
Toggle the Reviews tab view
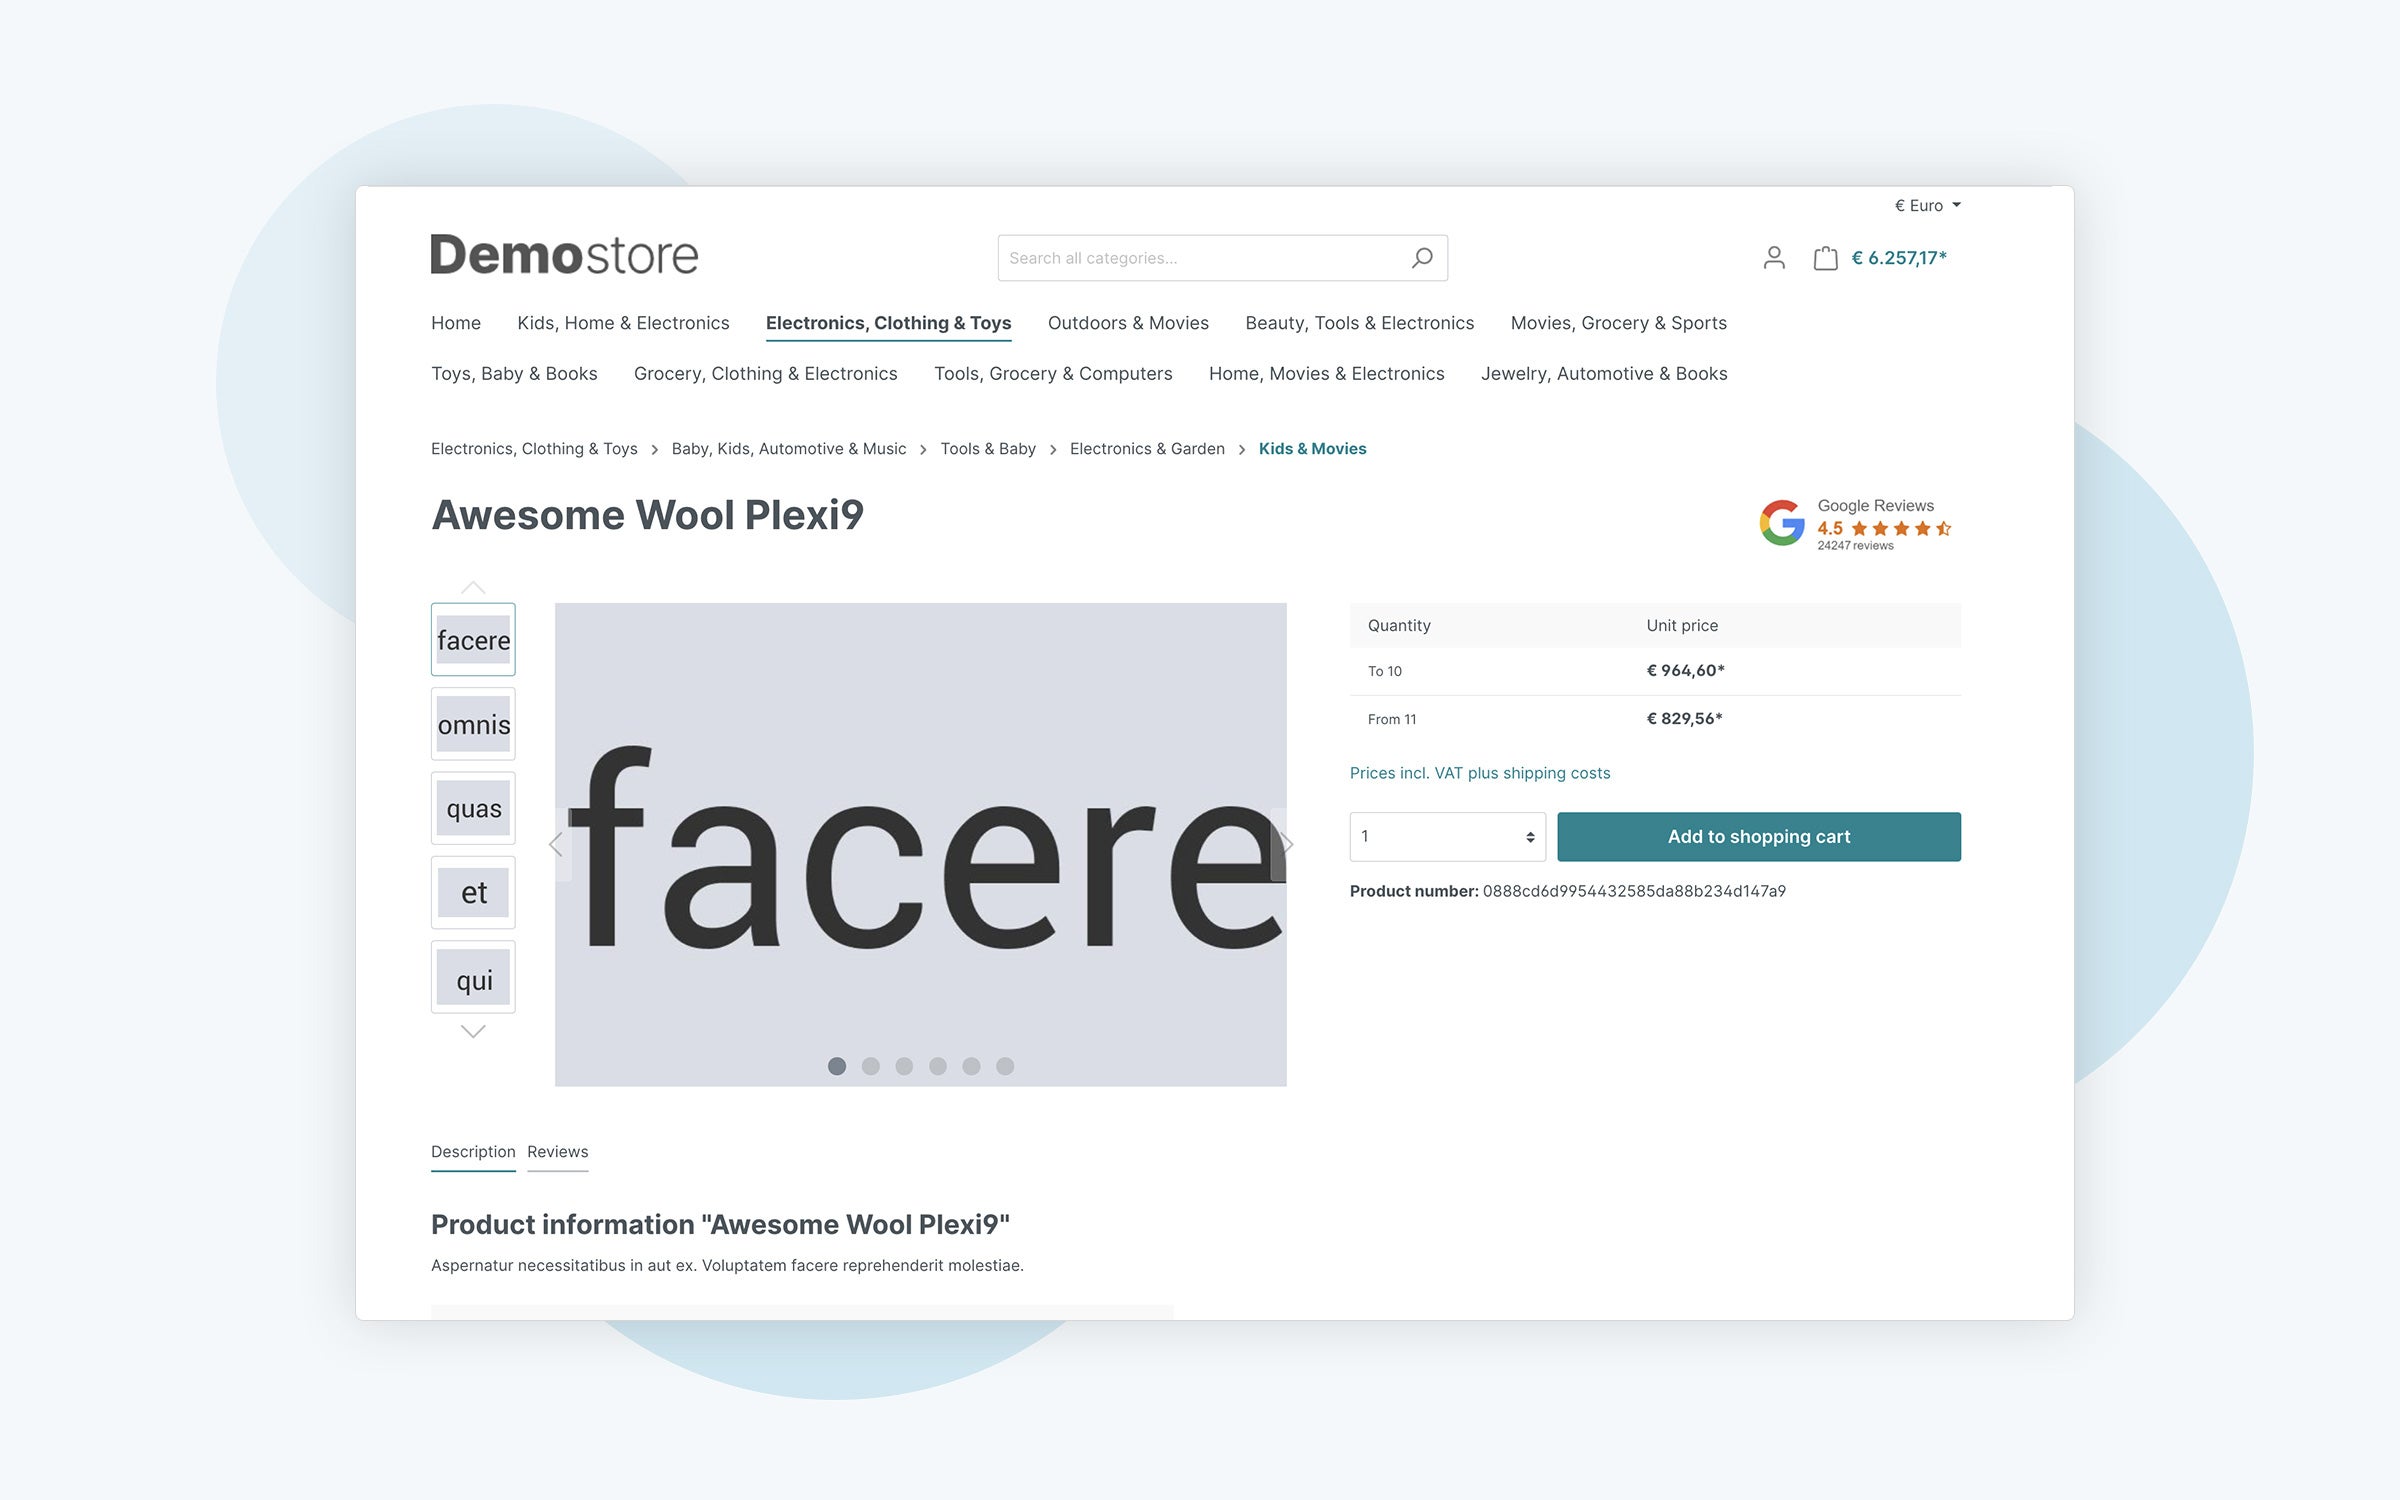tap(558, 1151)
